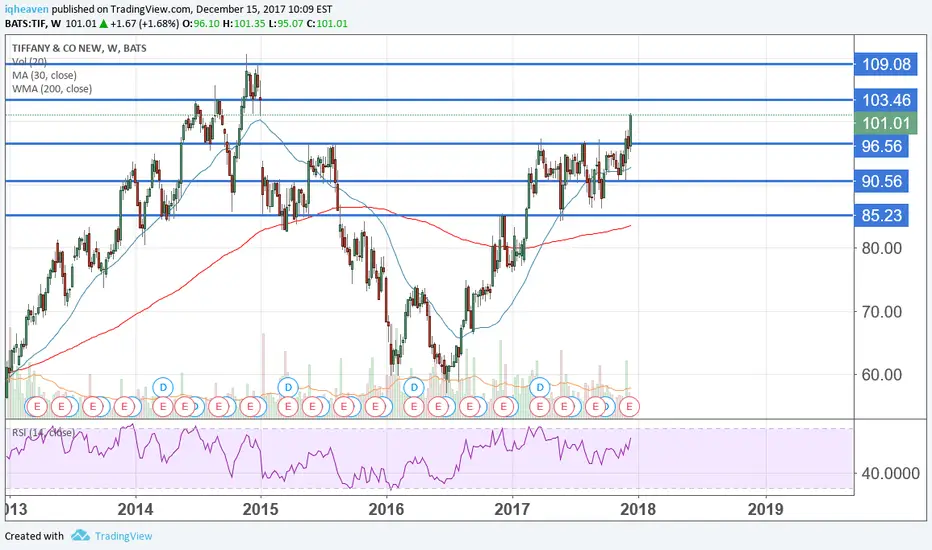932x550 pixels.
Task: Click the dividend D marker near early 2015
Action: (288, 387)
